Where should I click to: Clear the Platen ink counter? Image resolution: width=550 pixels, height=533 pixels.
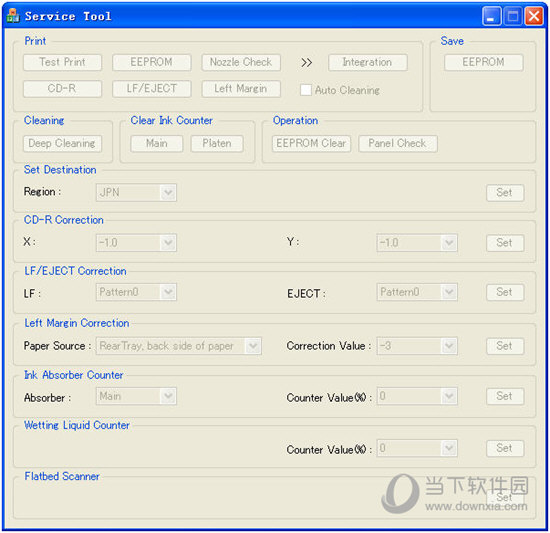[x=217, y=143]
